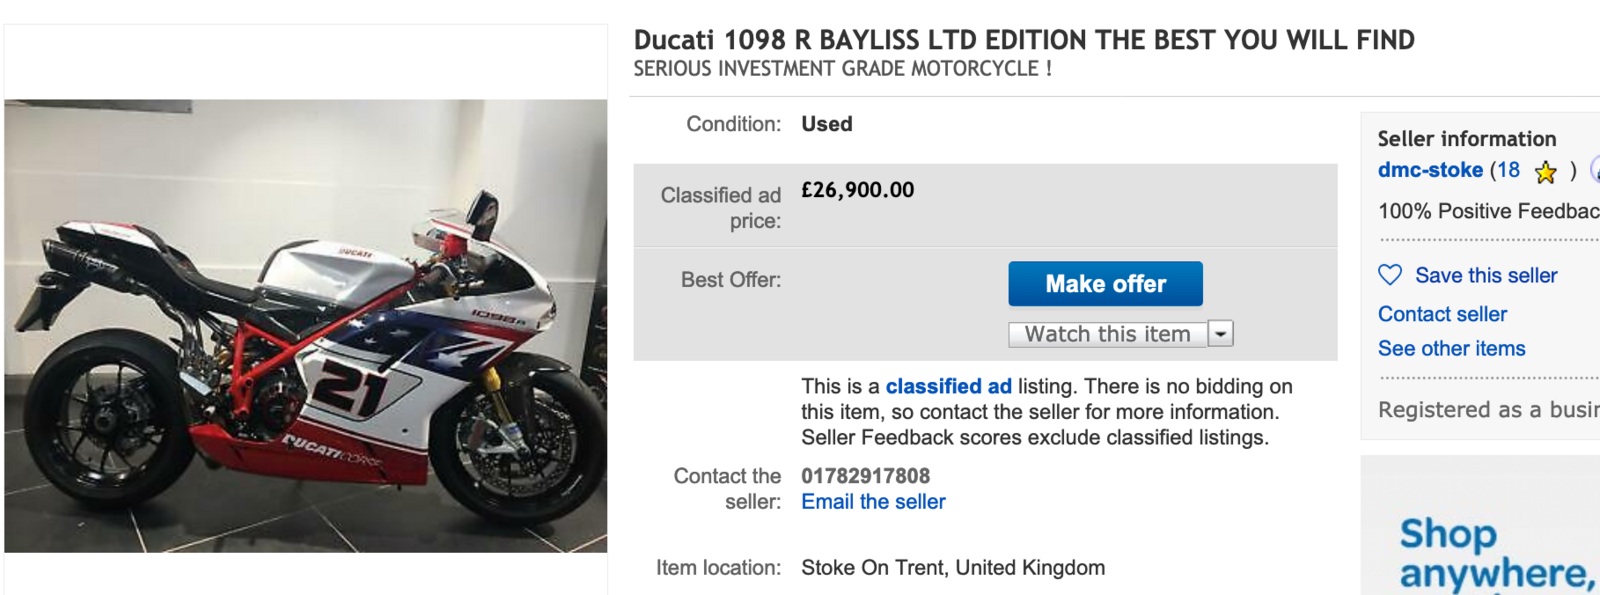Screen dimensions: 1600x595
Task: Click the seller phone number 01782917808
Action: point(865,476)
